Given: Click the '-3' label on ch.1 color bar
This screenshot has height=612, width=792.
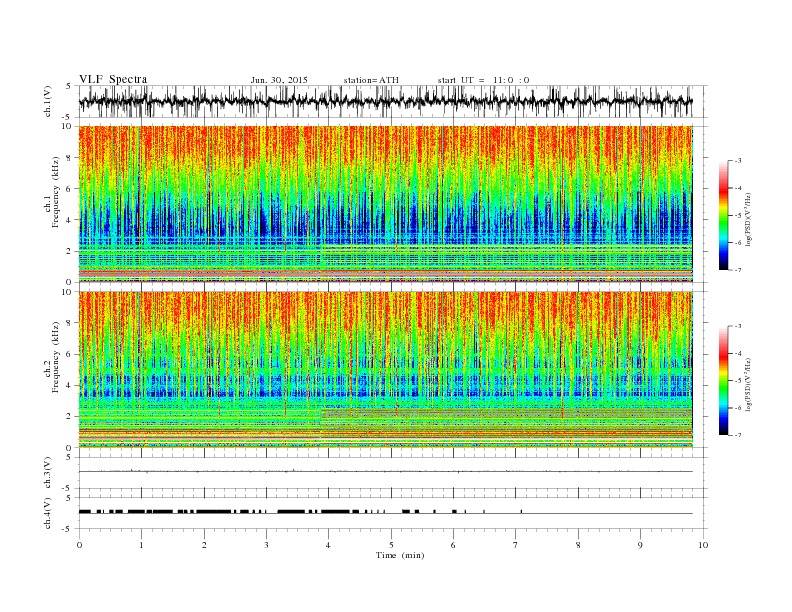Looking at the screenshot, I should coord(738,161).
